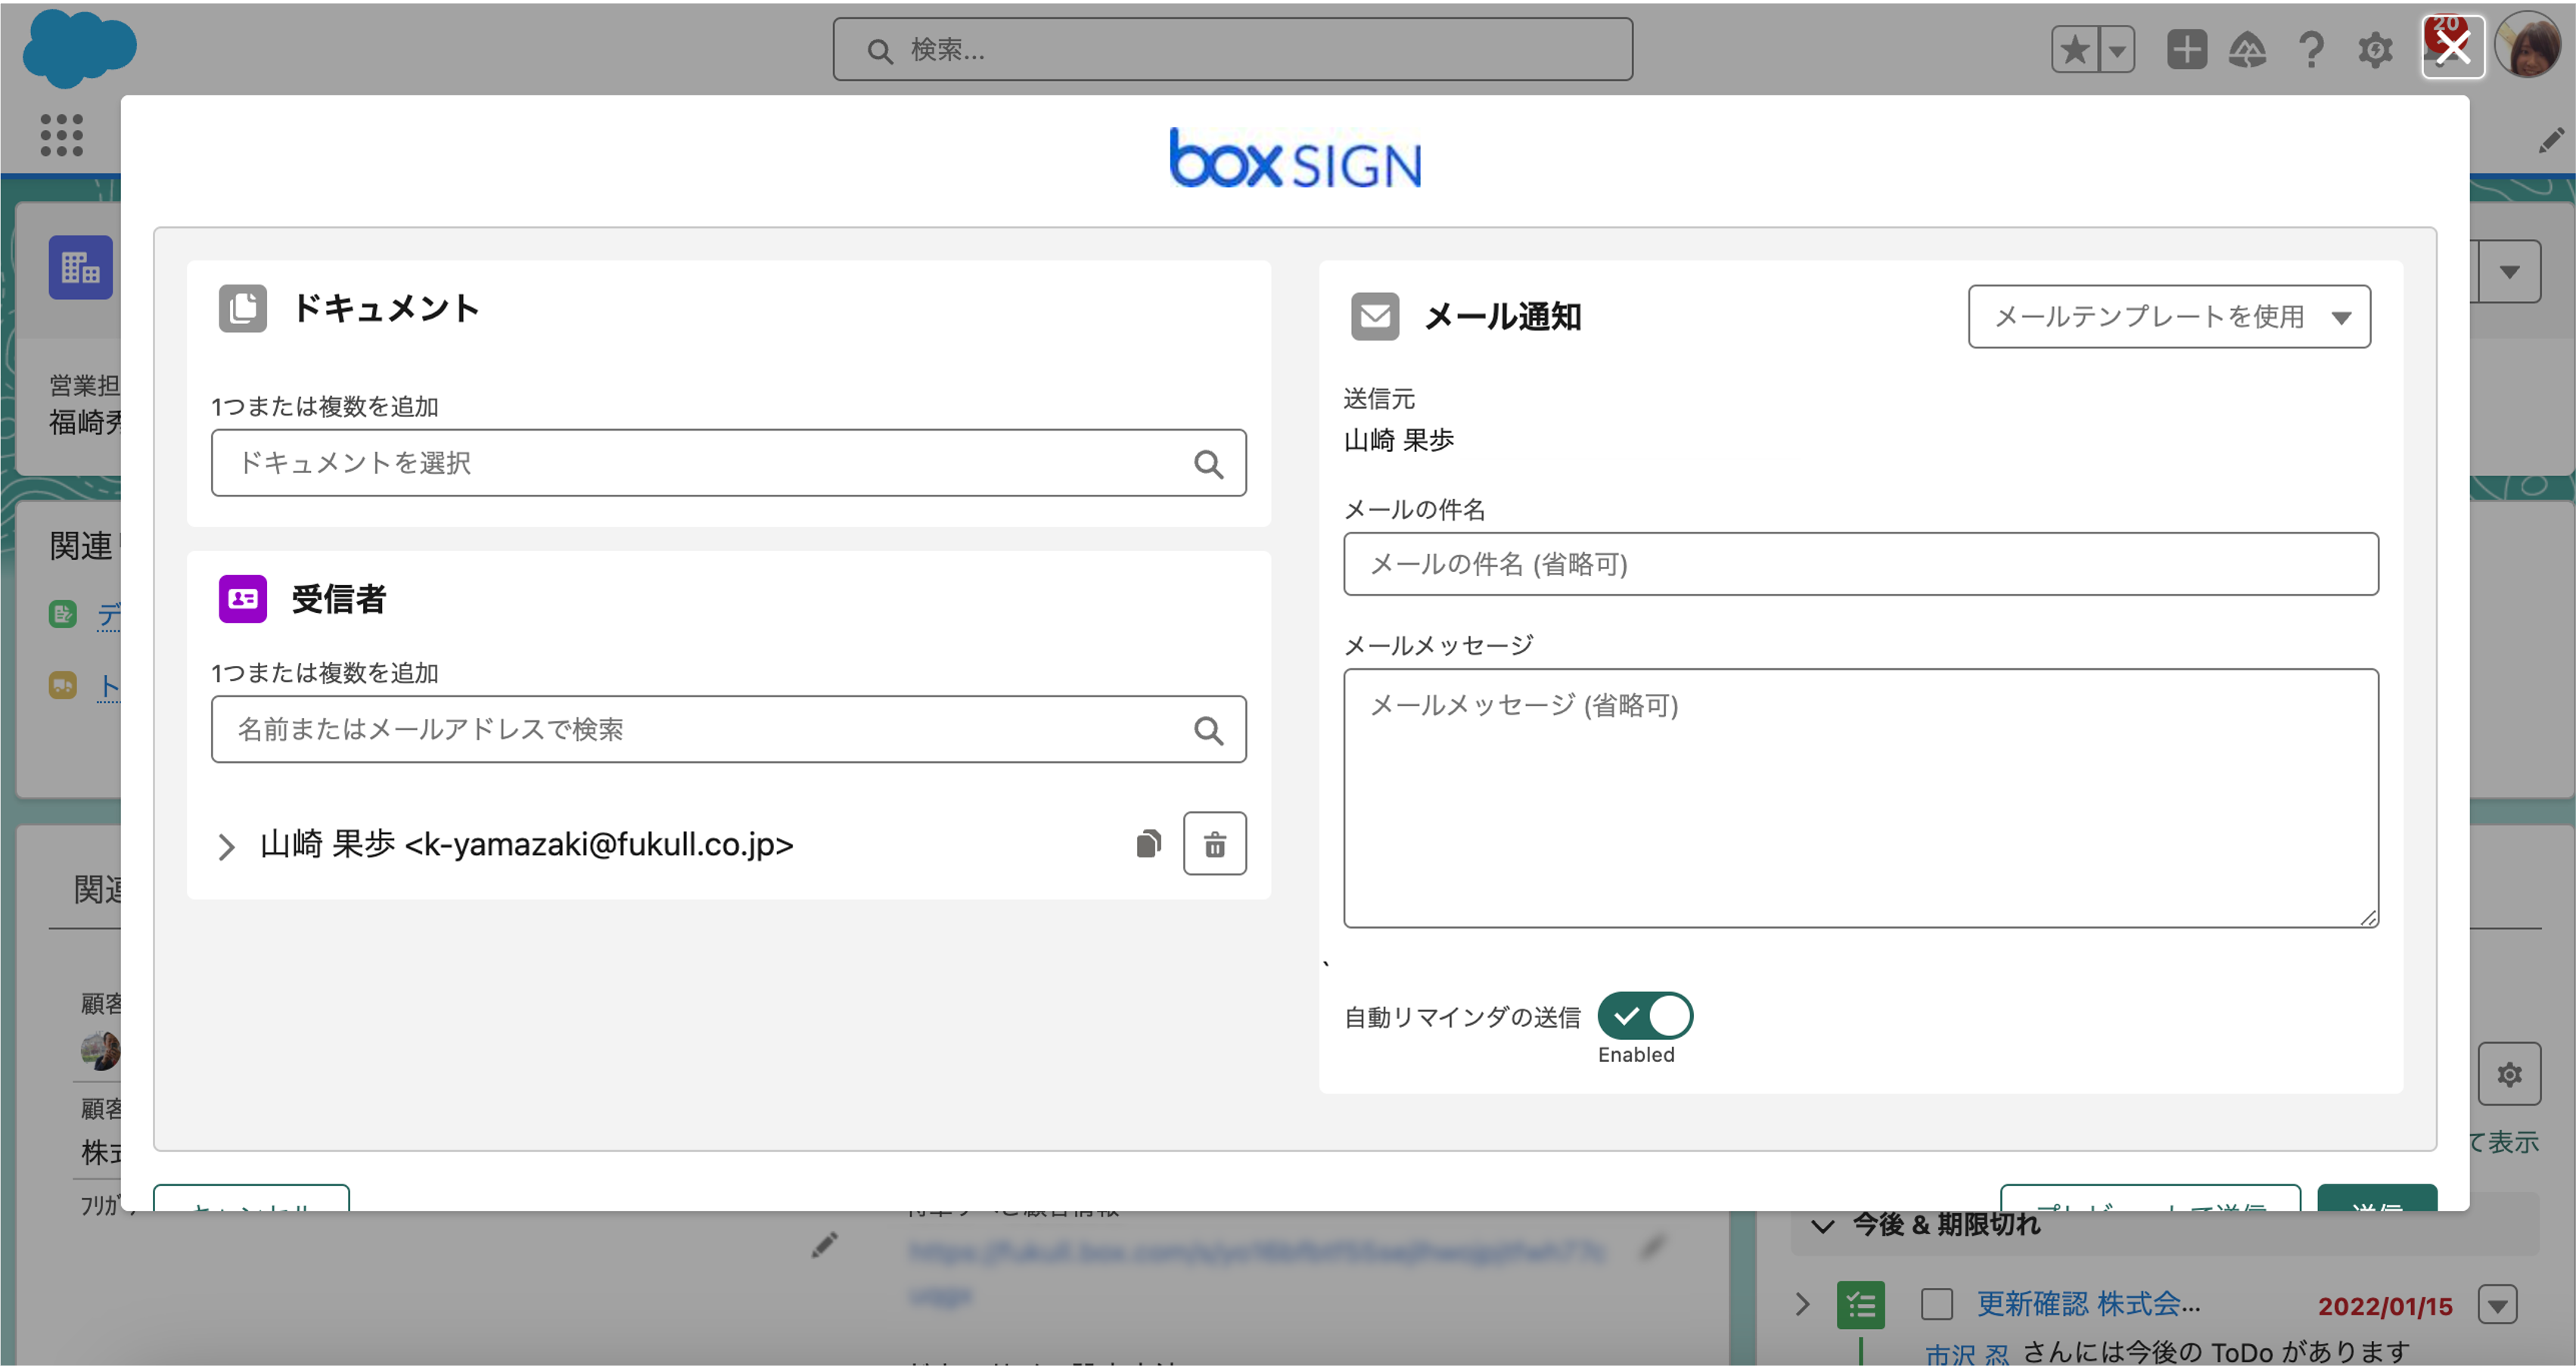
Task: Open the メールテンプレートを使用 dropdown
Action: 2169,316
